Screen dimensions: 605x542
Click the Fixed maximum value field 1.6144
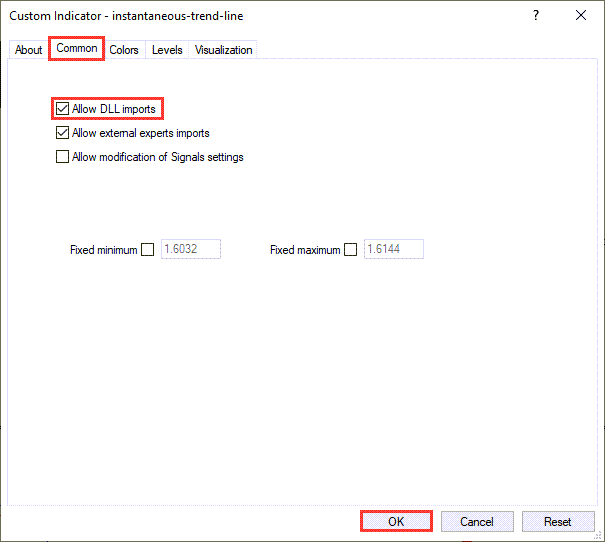pyautogui.click(x=394, y=249)
